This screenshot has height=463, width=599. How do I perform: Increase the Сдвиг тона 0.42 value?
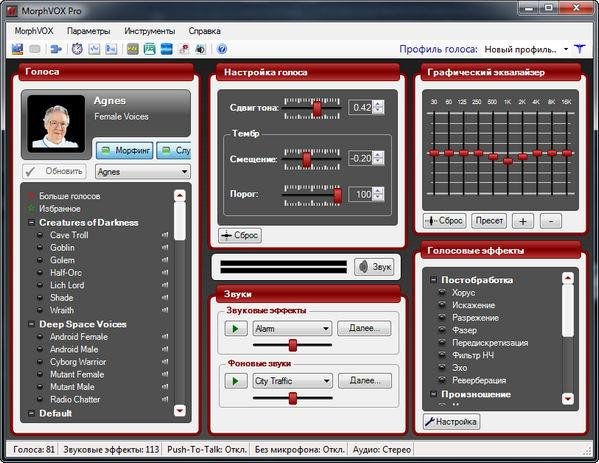[378, 104]
